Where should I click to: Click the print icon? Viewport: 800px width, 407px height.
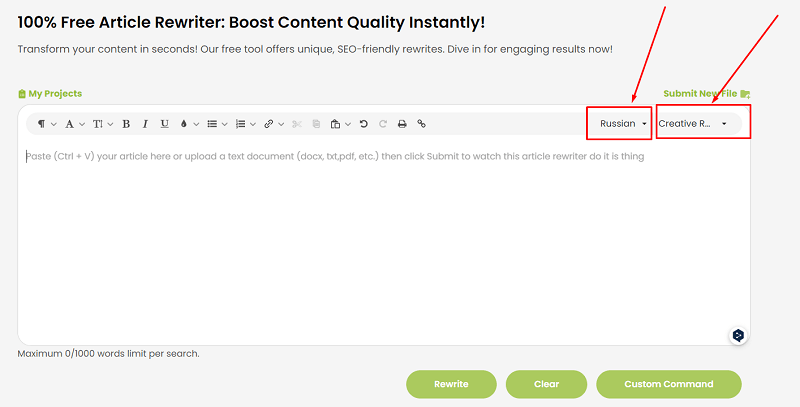click(x=402, y=124)
